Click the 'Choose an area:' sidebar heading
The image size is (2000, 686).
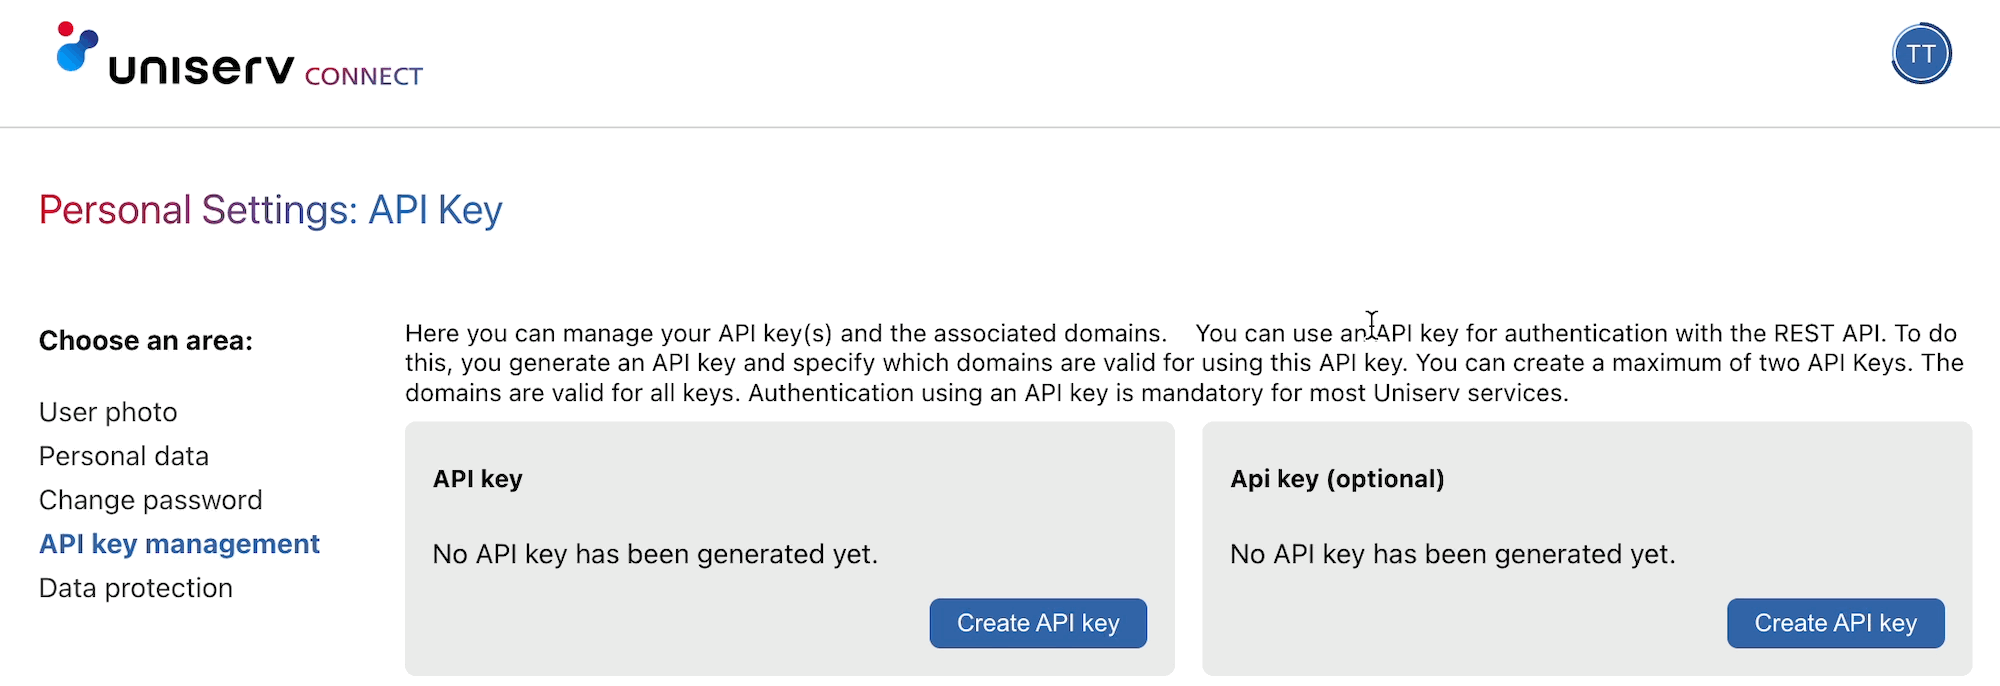tap(146, 341)
